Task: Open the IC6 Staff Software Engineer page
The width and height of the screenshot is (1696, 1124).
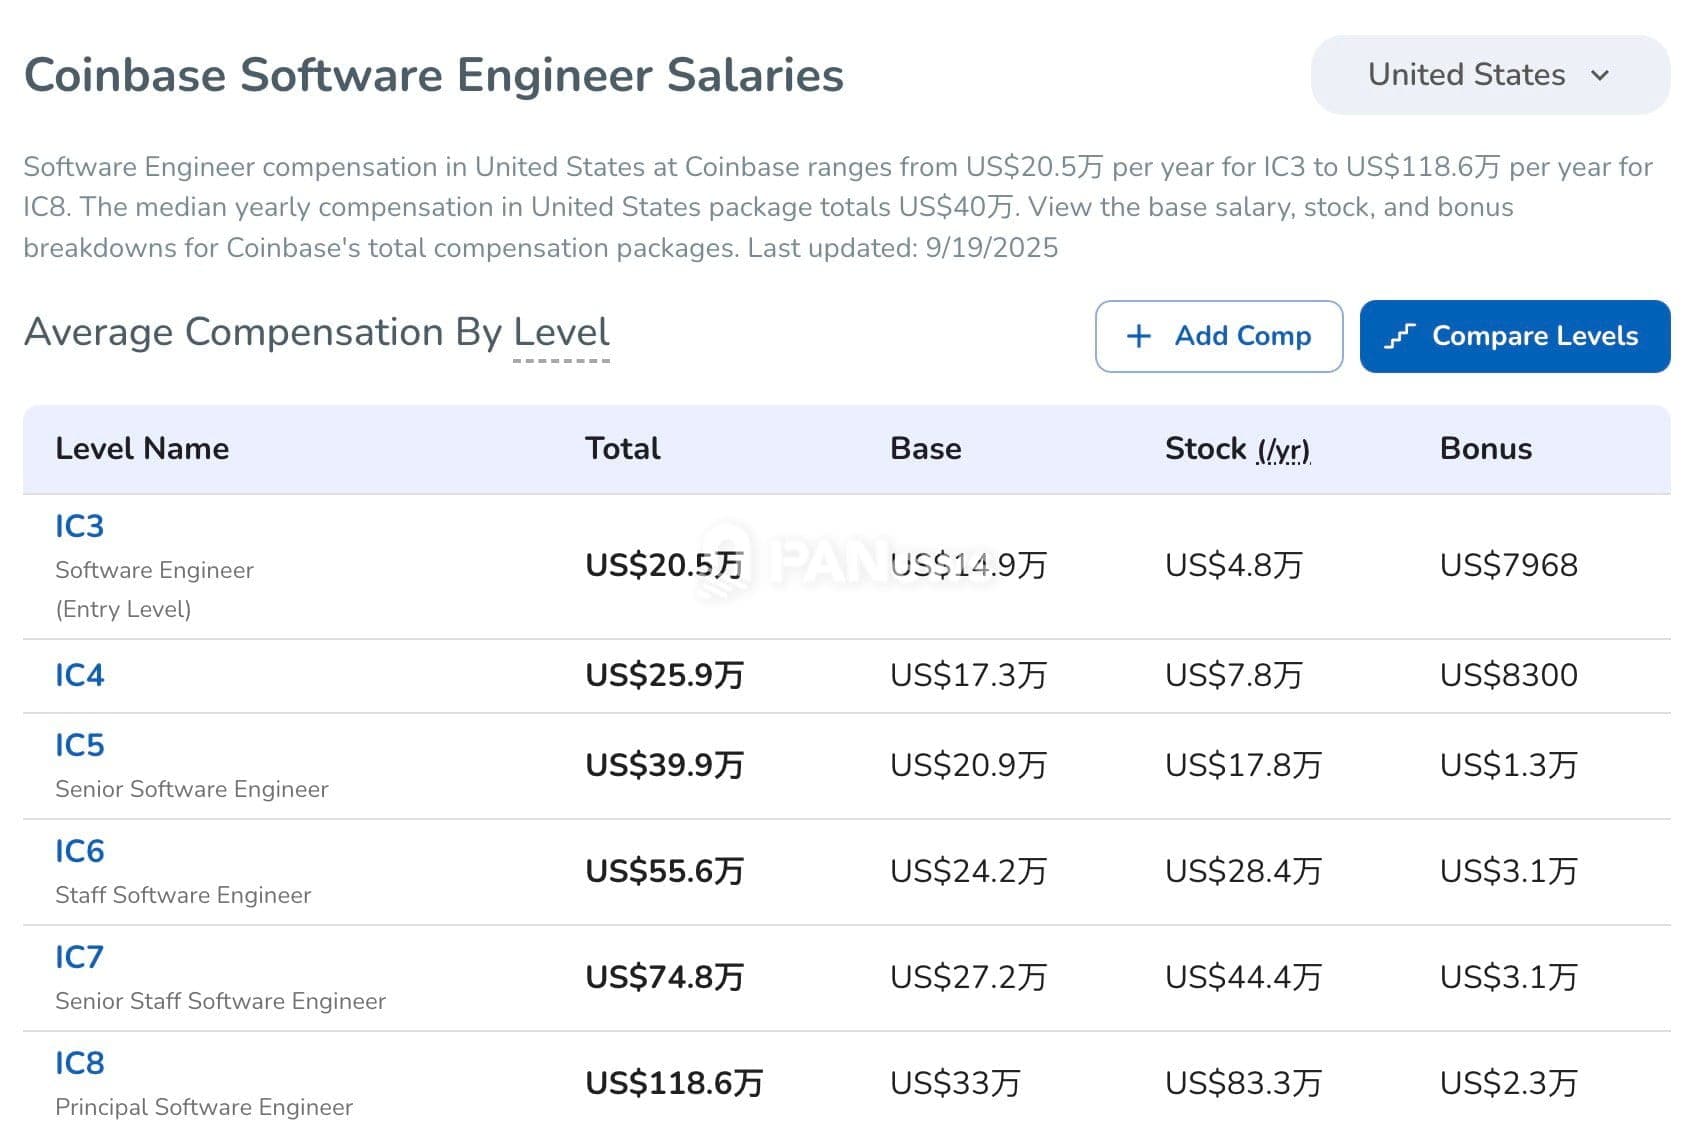Action: [x=79, y=850]
